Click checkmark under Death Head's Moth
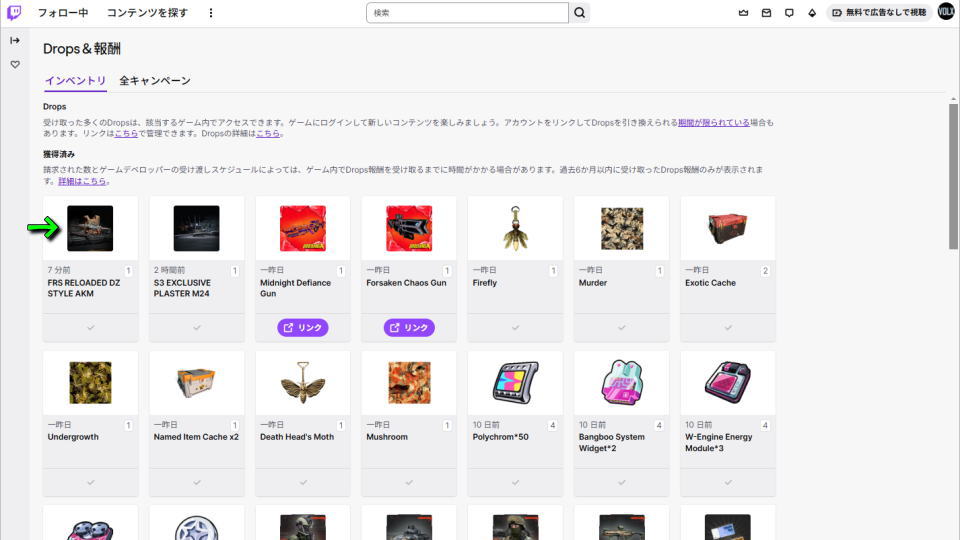The width and height of the screenshot is (960, 540). coord(303,482)
